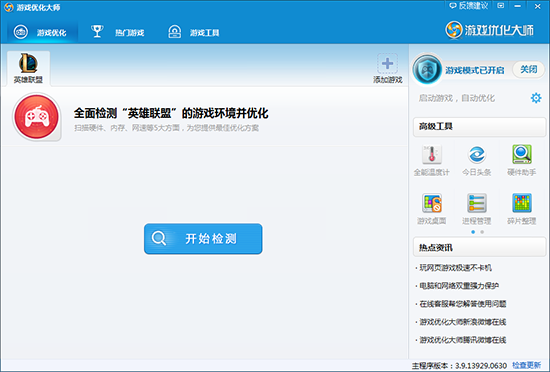Select first page dot of 高级工具
The width and height of the screenshot is (550, 372).
(473, 232)
